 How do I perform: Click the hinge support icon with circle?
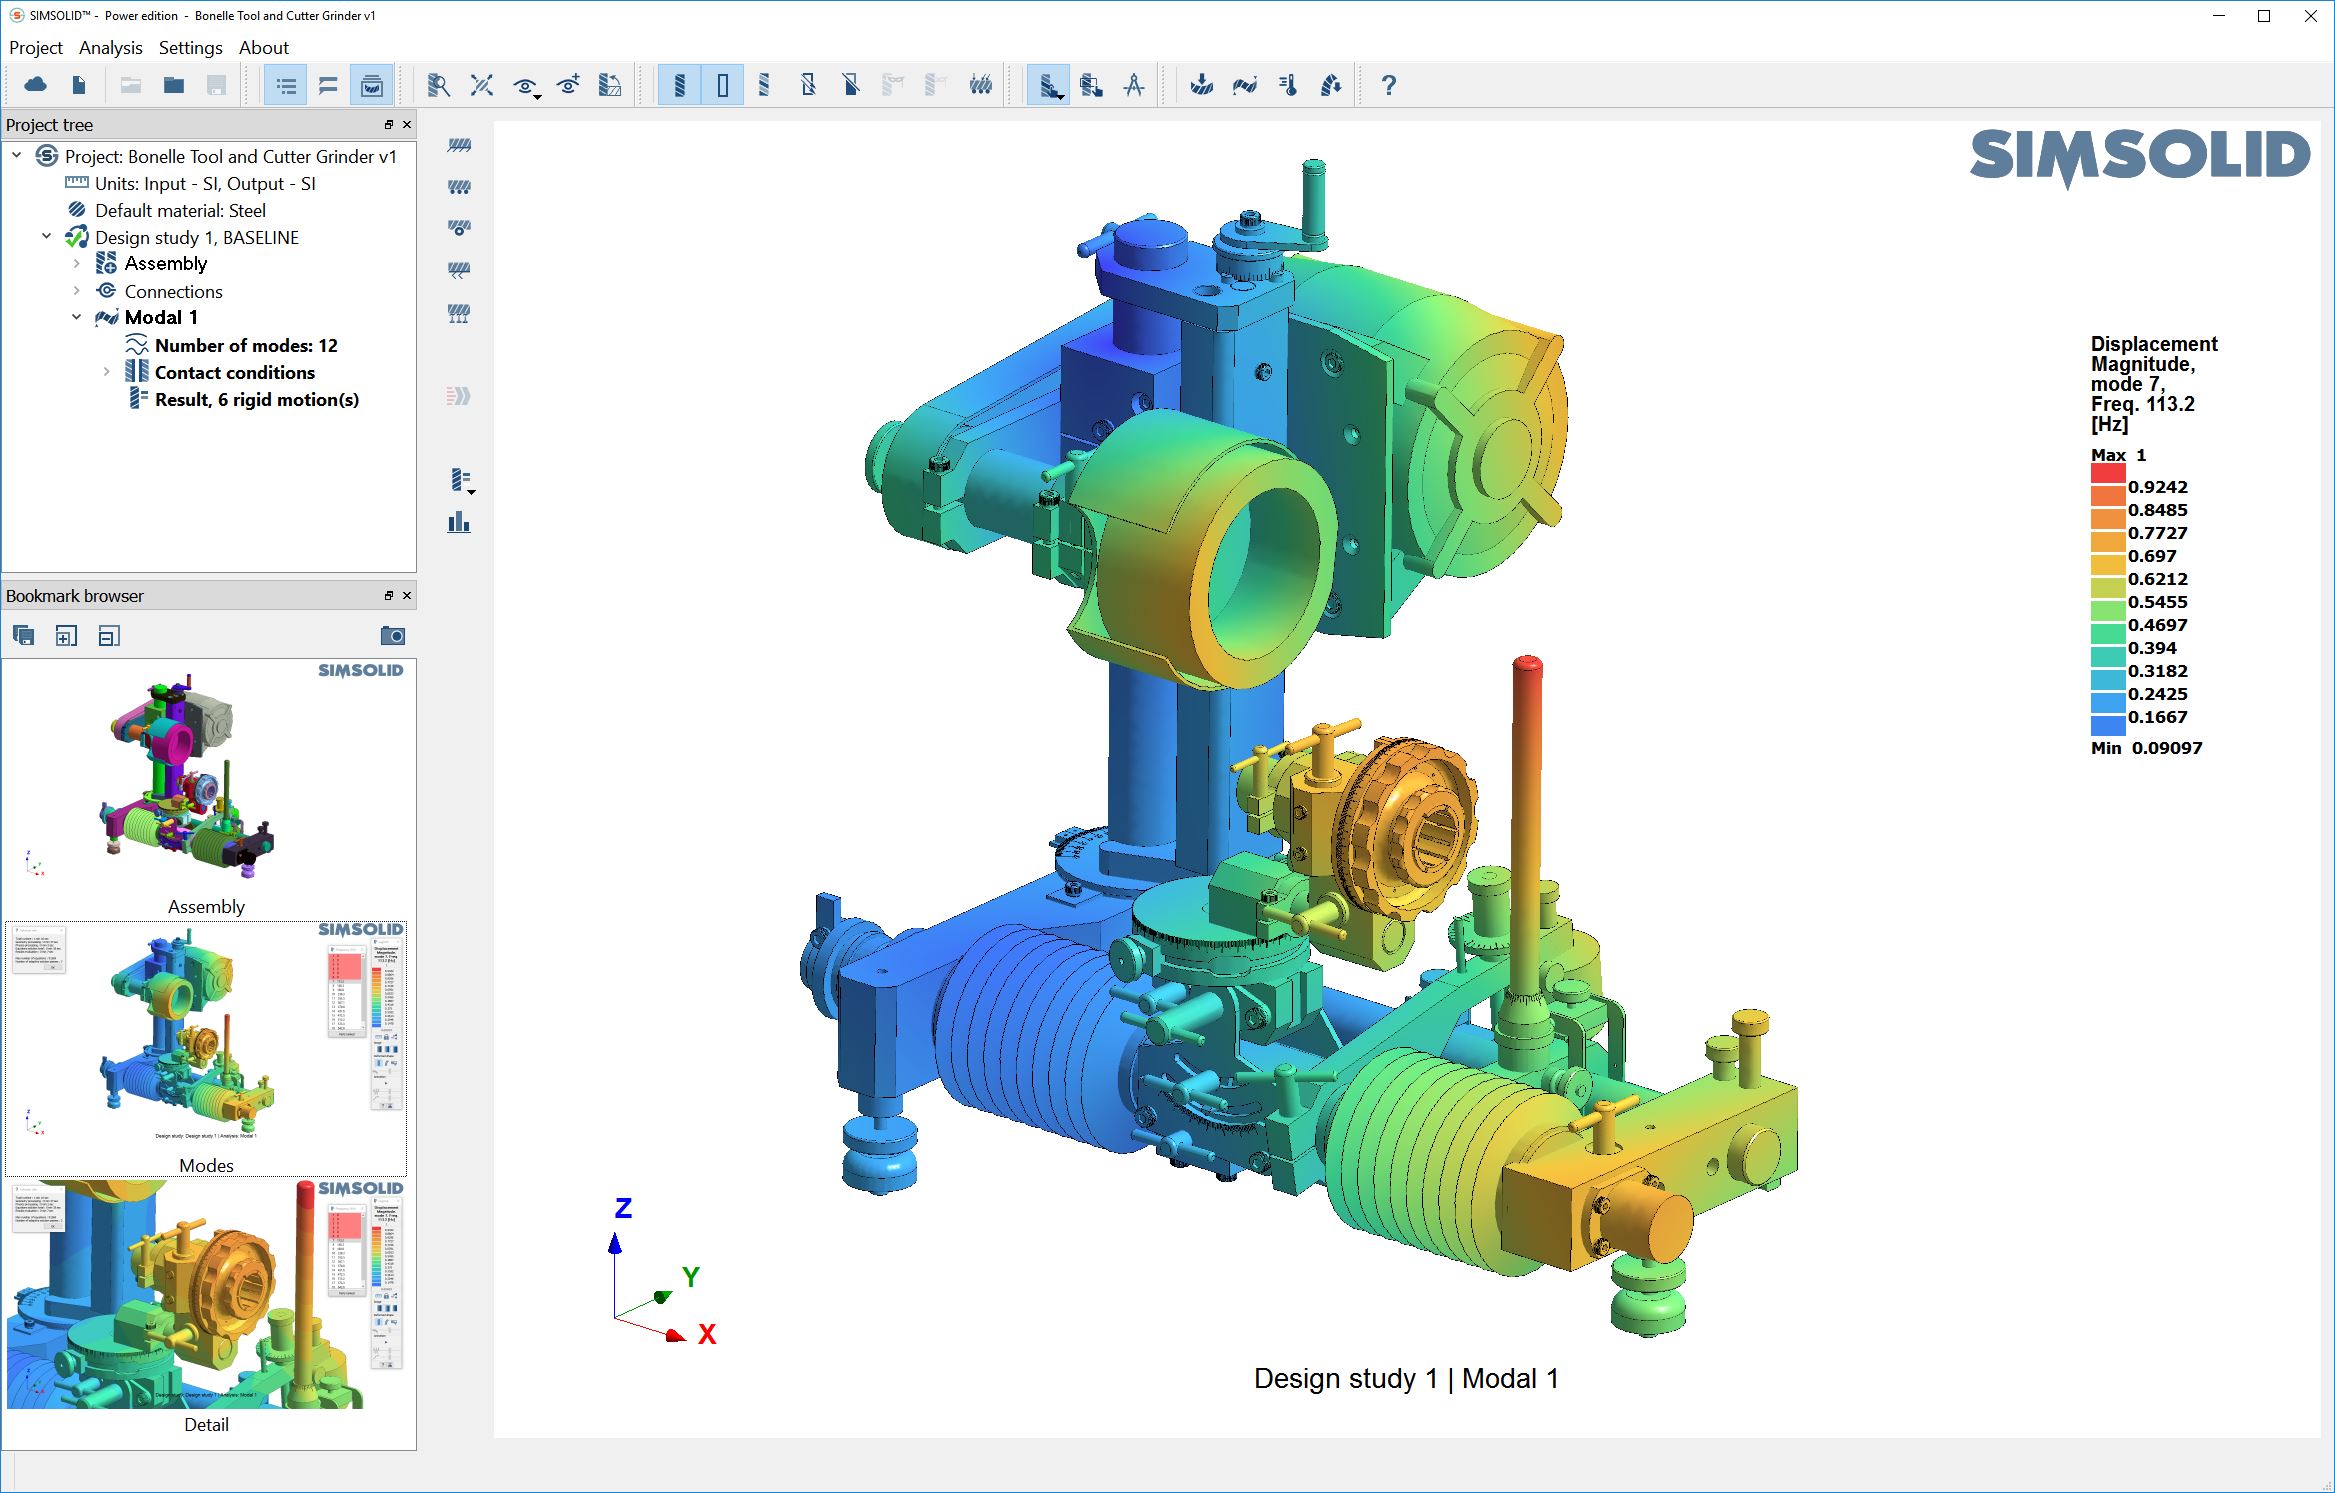pos(459,228)
